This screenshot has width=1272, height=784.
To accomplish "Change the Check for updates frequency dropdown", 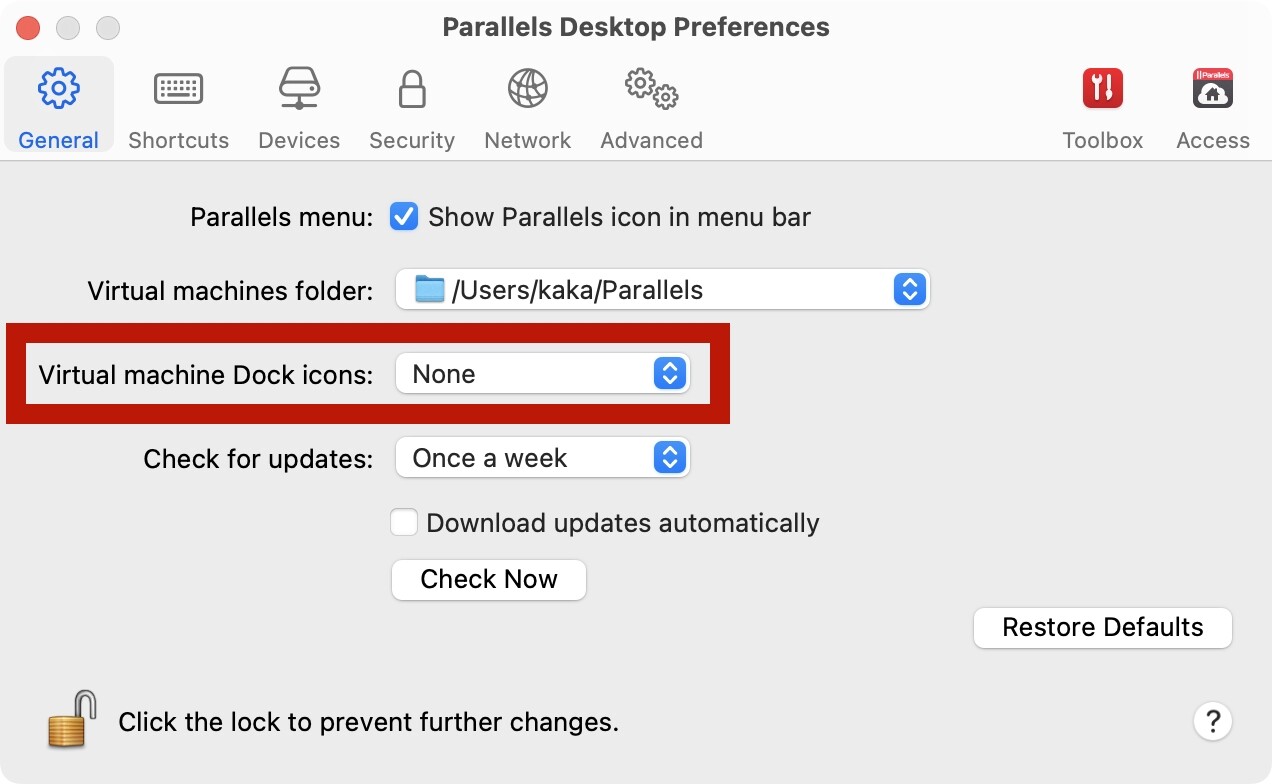I will coord(542,458).
